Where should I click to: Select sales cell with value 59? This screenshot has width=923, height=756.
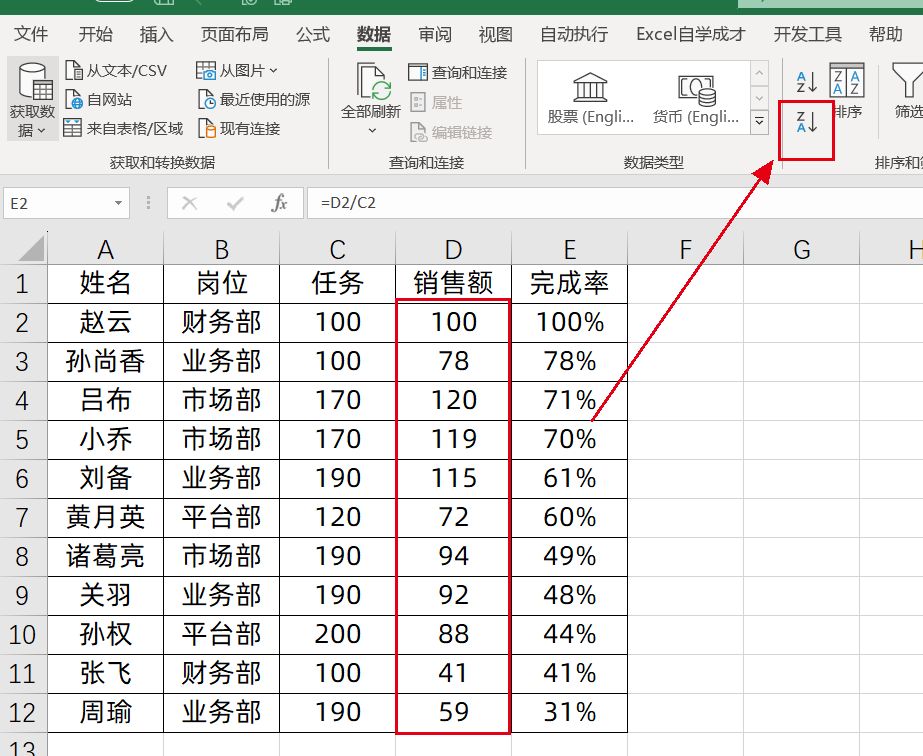(x=453, y=712)
